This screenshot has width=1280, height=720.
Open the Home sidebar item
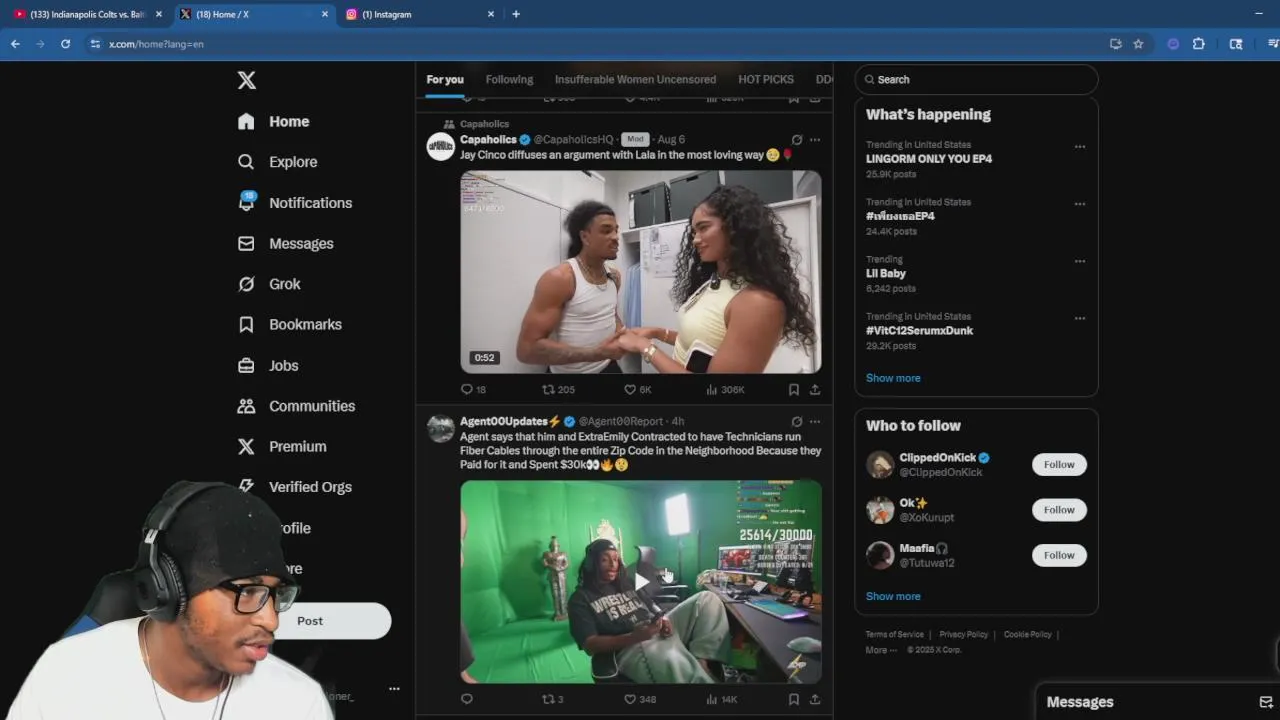(274, 121)
